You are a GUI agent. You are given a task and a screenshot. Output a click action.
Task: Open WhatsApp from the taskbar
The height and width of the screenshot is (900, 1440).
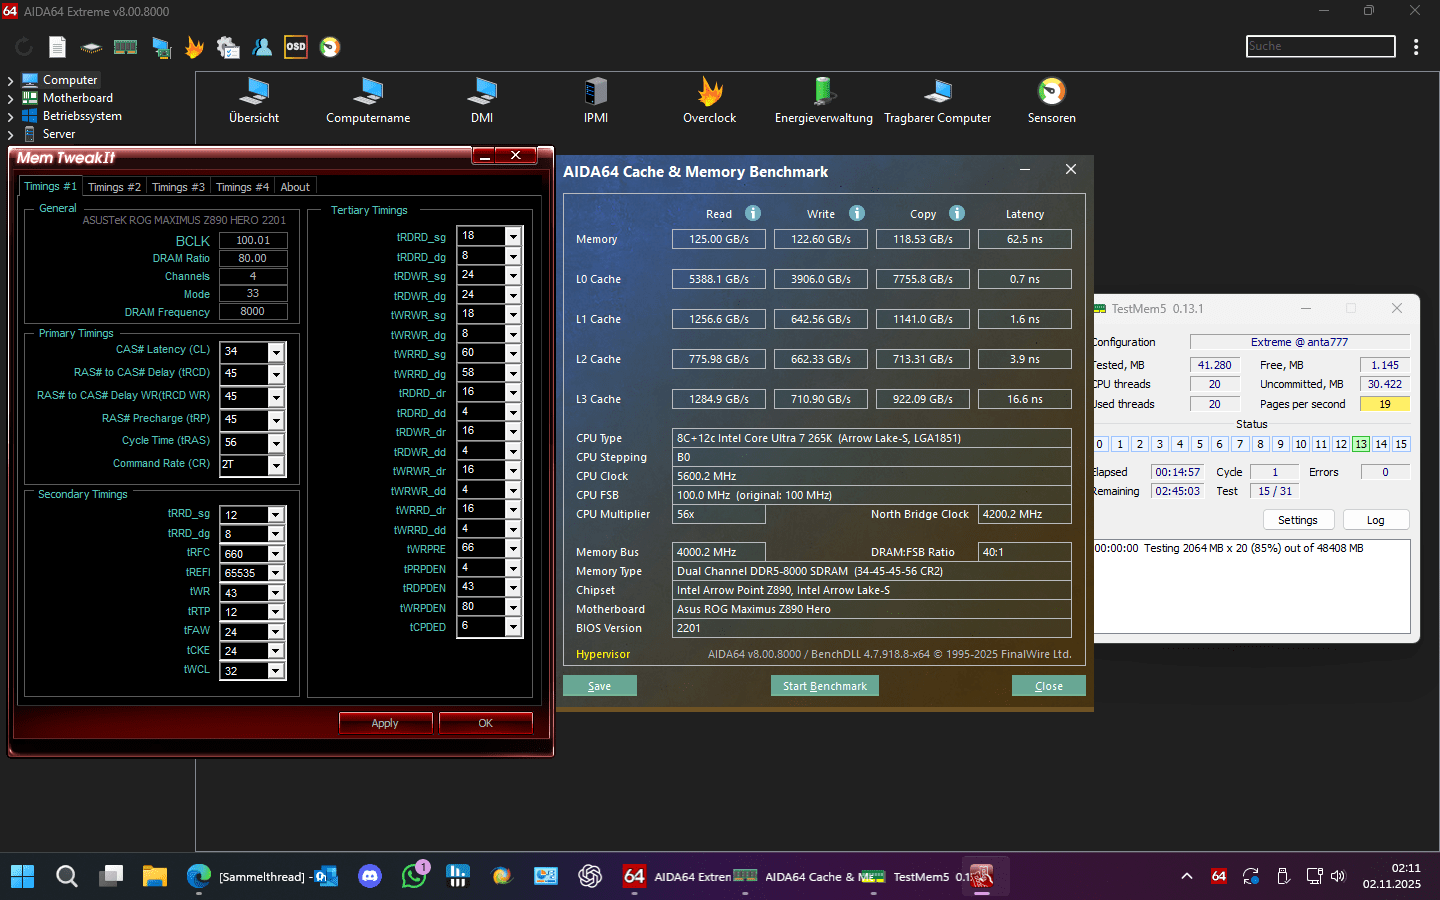coord(414,876)
